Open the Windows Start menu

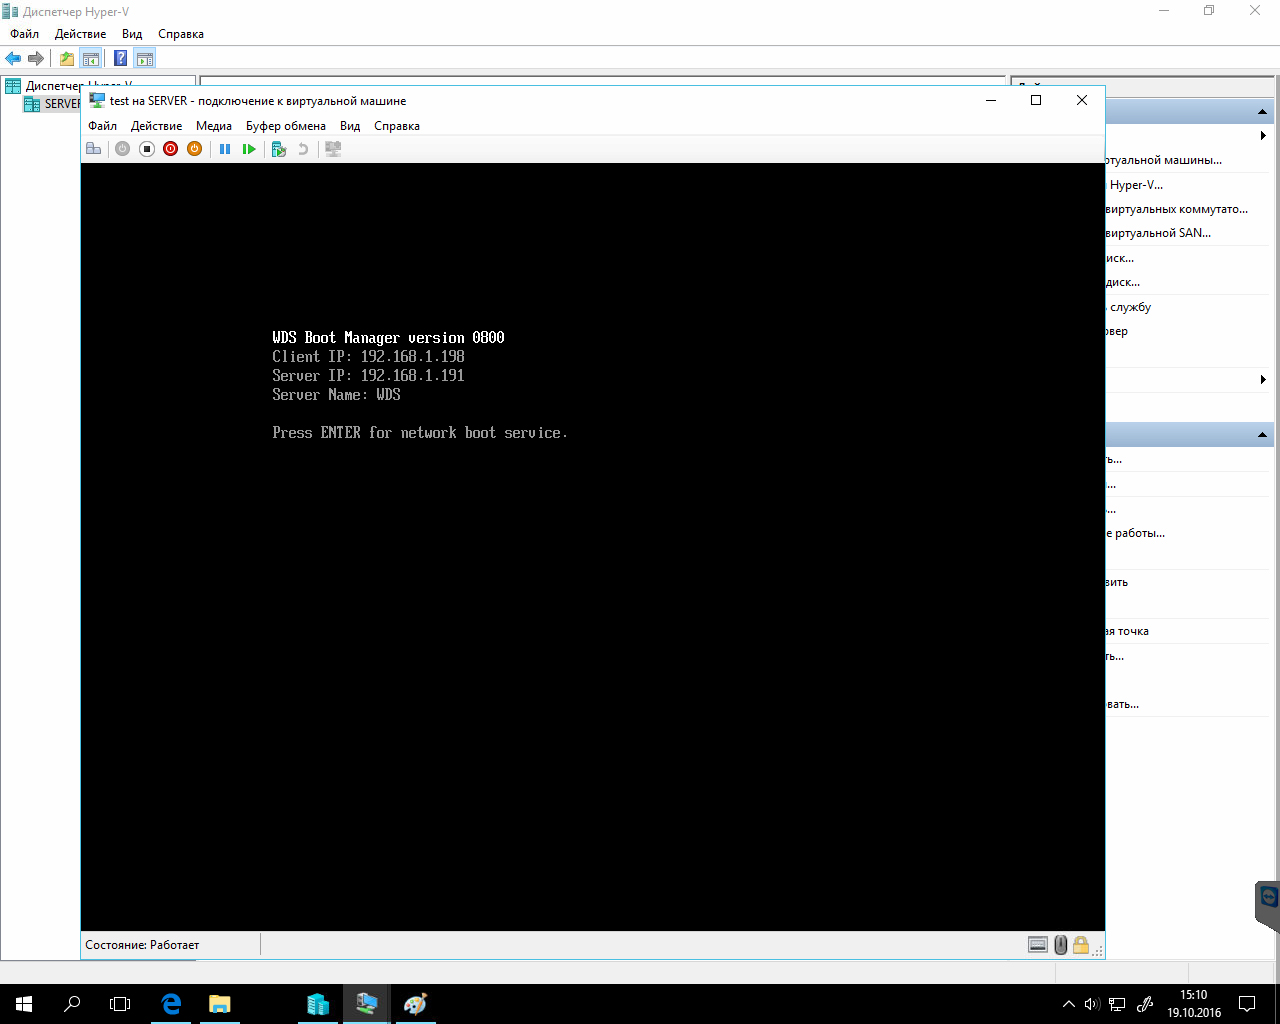point(24,1004)
